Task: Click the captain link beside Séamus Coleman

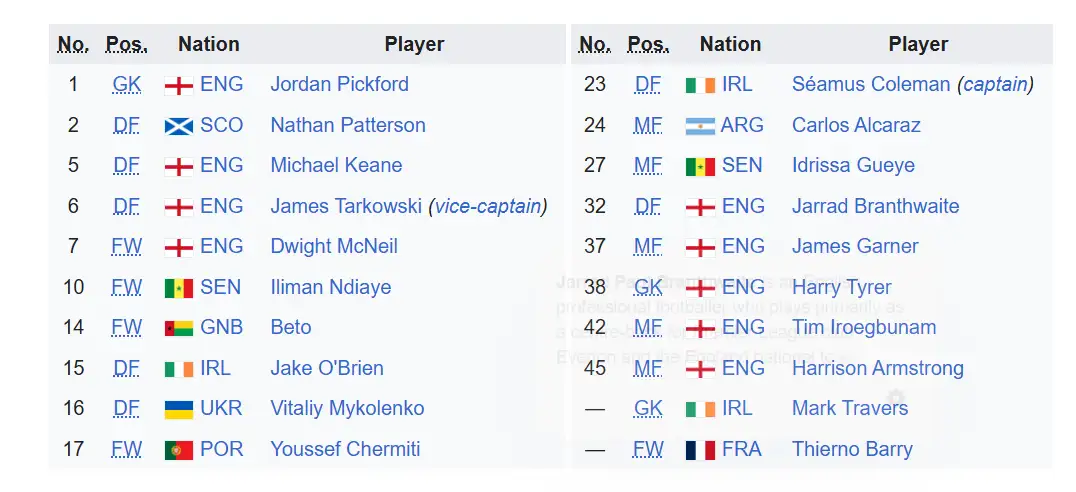Action: (x=995, y=84)
